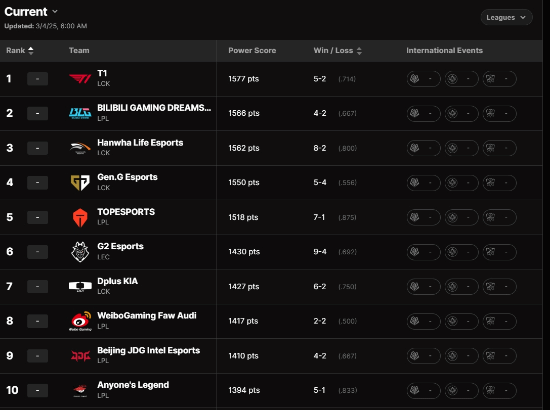Click the Hanwha Life Esports logo

click(80, 148)
